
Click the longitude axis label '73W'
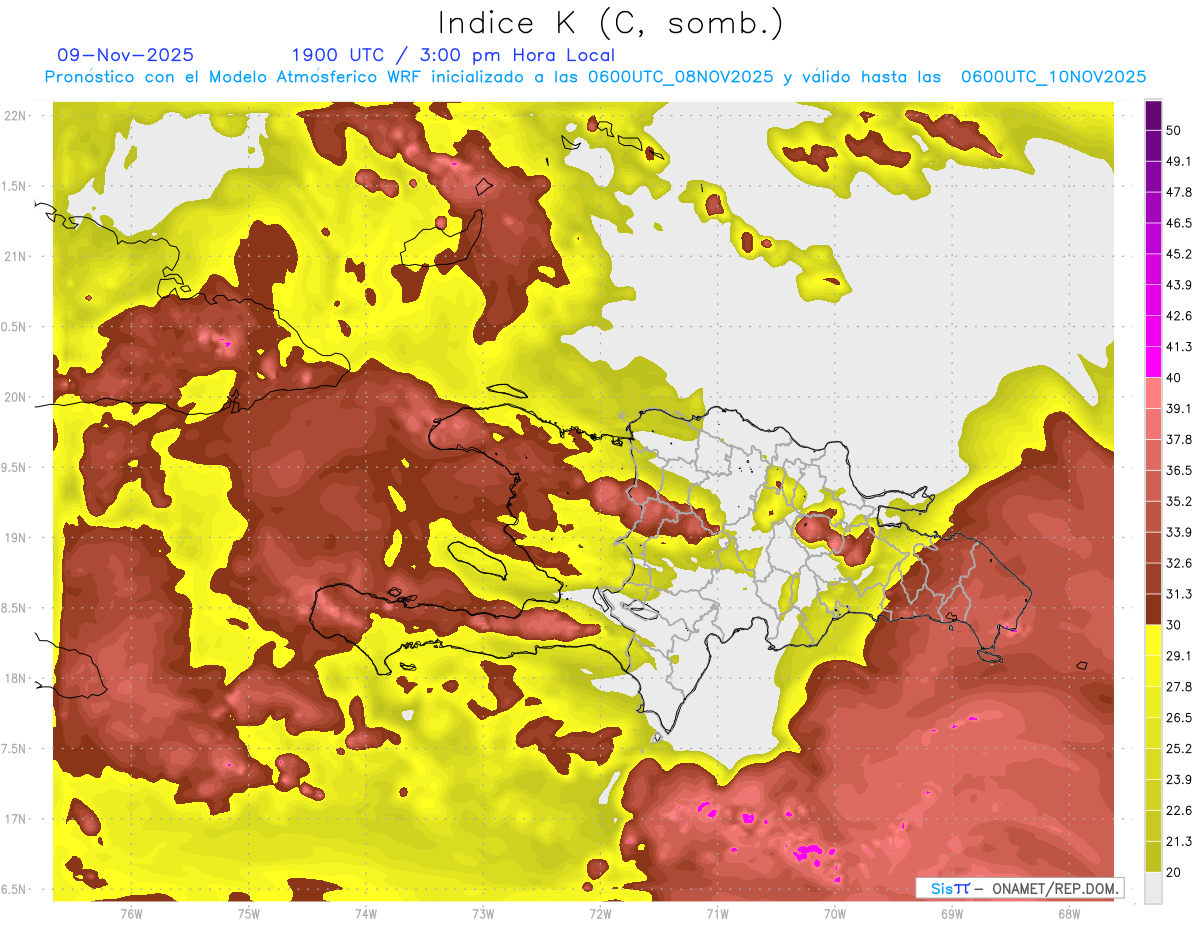(483, 913)
